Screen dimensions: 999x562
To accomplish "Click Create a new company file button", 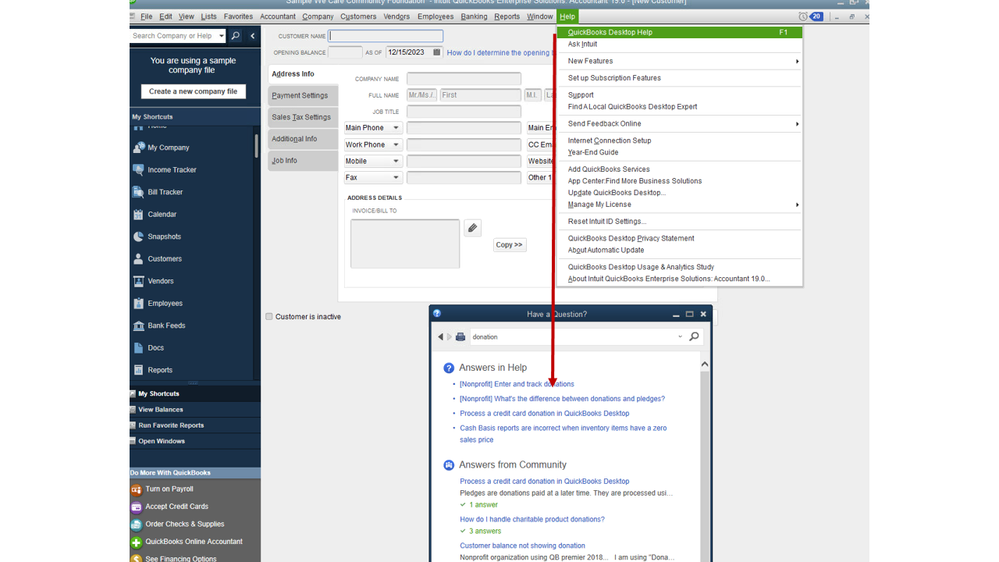I will (193, 92).
